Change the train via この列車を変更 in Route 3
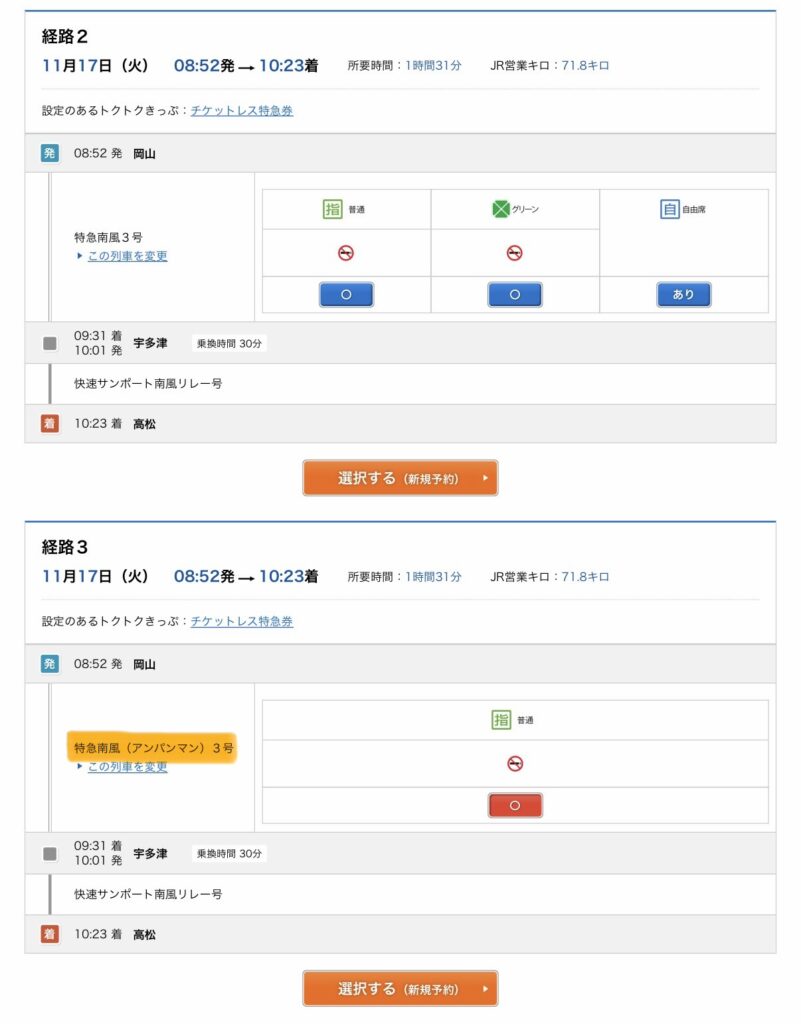The height and width of the screenshot is (1024, 801). click(127, 767)
